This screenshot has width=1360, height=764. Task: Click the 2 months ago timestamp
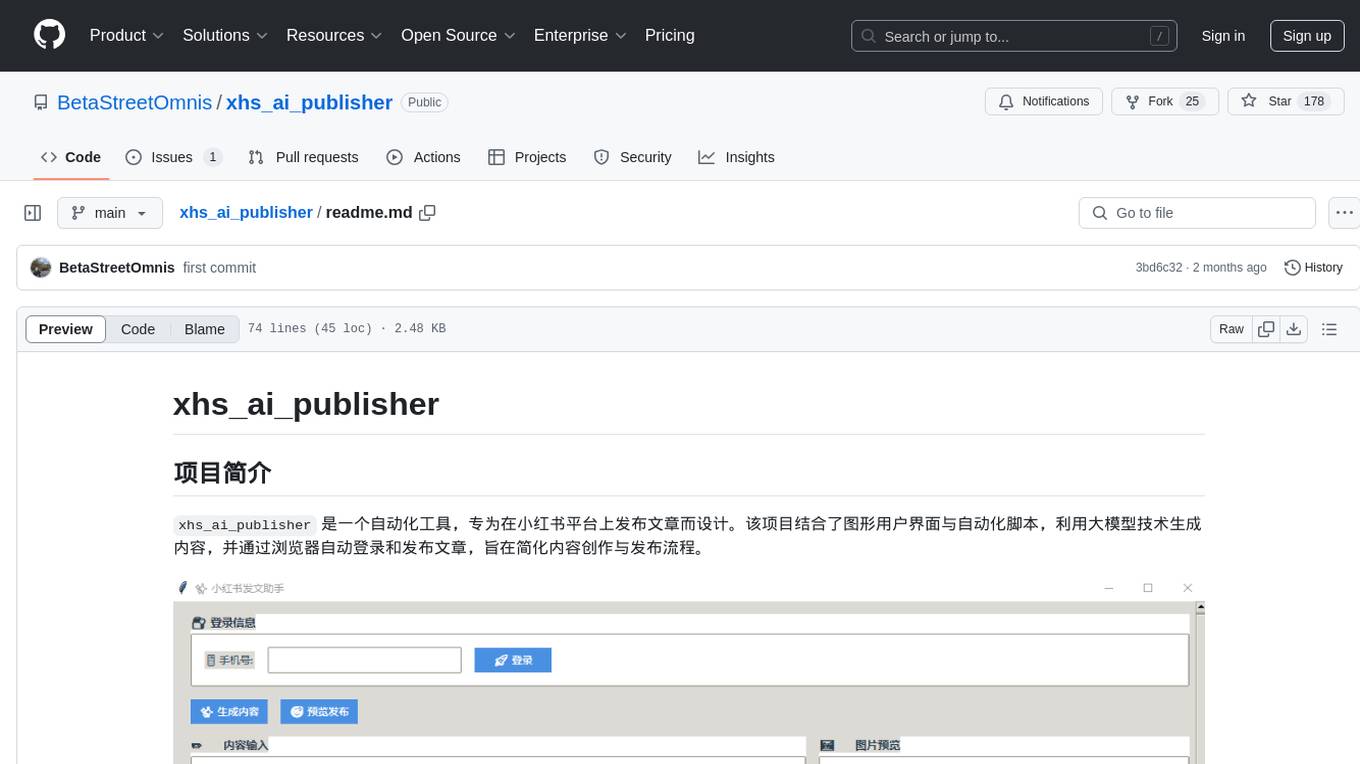(1230, 268)
